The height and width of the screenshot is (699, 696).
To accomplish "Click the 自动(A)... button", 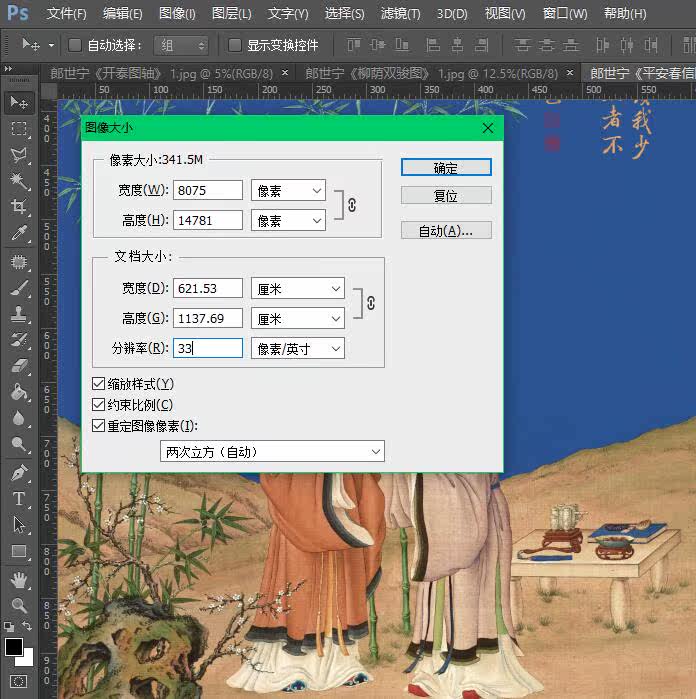I will (446, 230).
